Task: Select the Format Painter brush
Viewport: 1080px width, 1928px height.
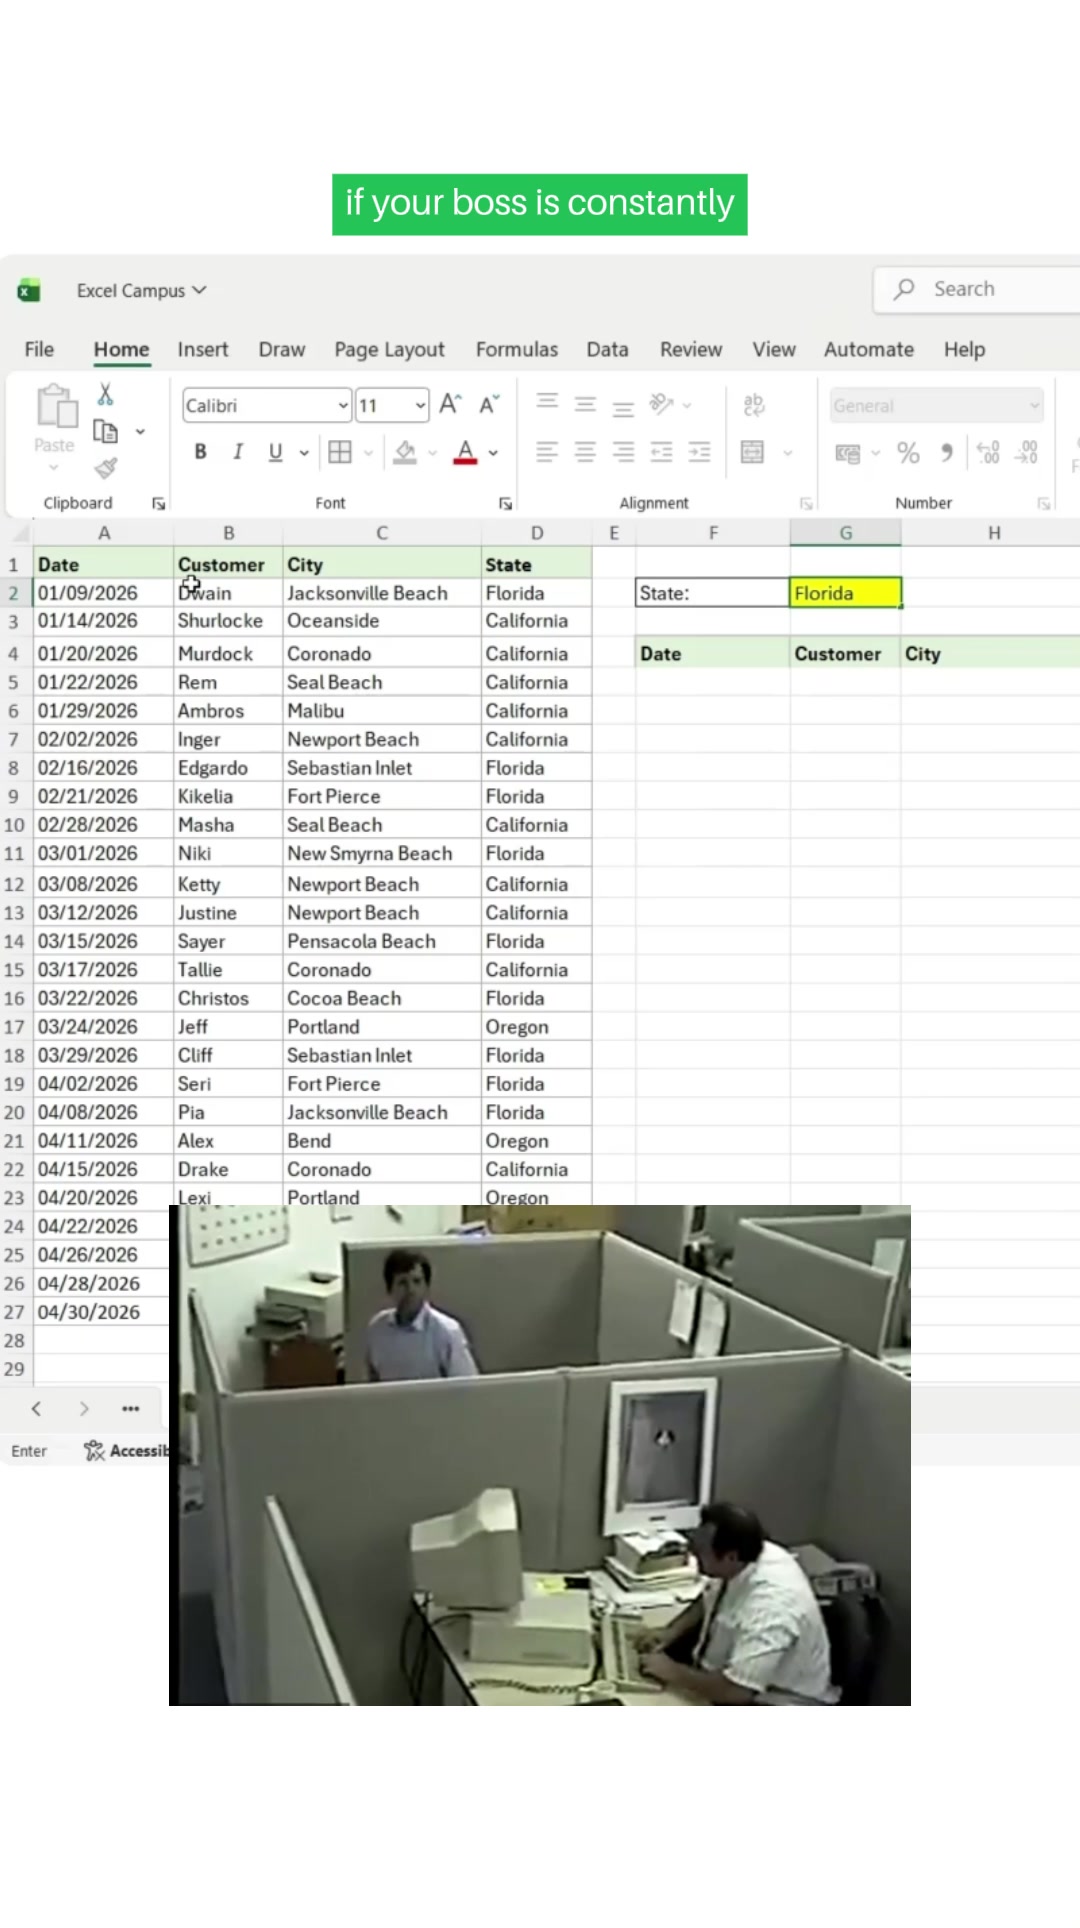Action: (x=106, y=468)
